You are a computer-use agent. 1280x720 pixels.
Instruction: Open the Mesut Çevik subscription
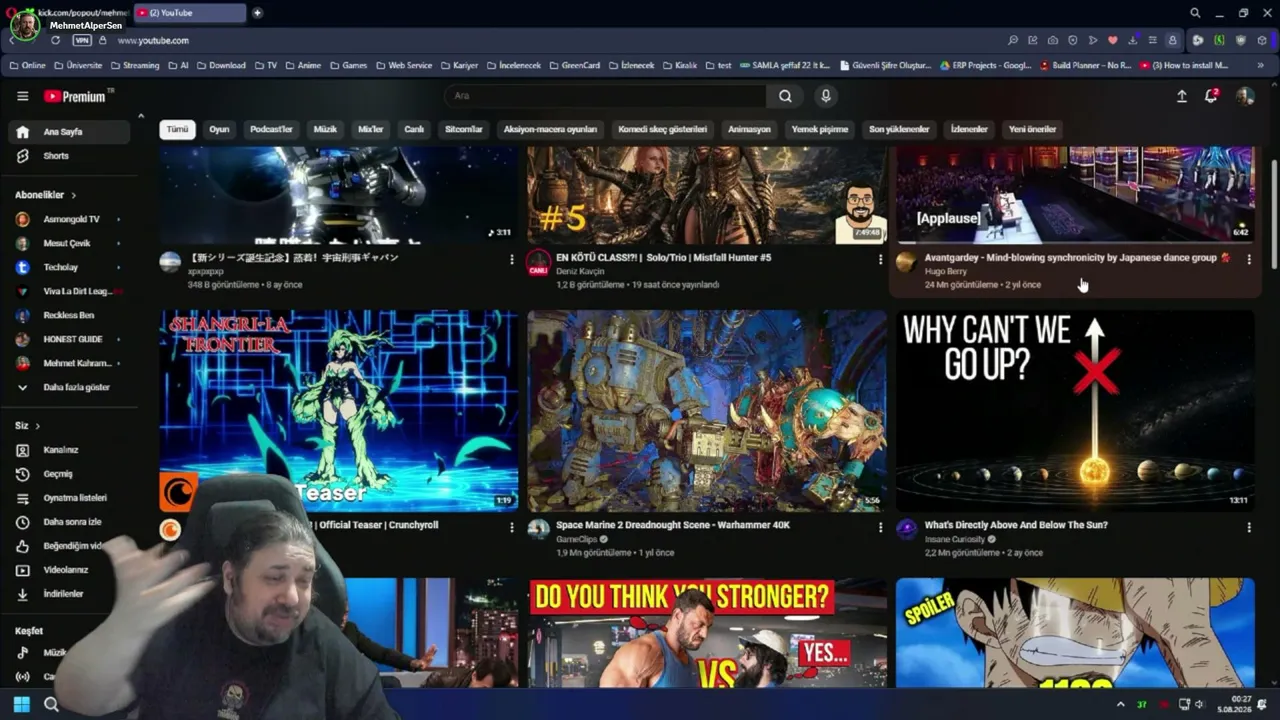pos(69,243)
